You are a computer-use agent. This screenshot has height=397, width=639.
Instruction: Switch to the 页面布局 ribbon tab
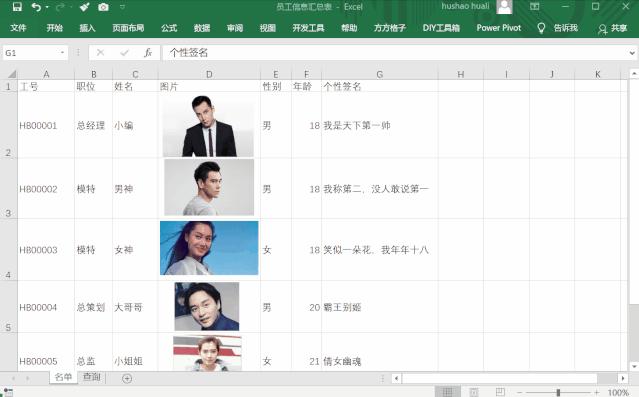(128, 28)
